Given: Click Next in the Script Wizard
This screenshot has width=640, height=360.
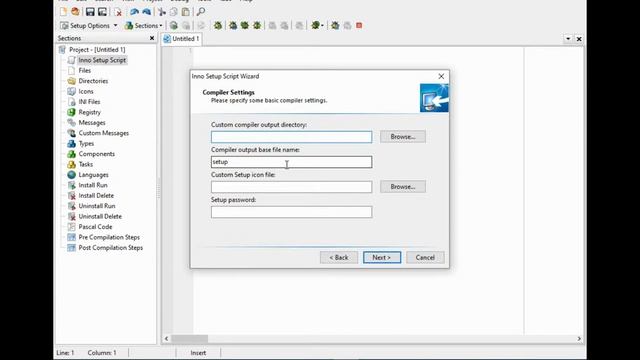Looking at the screenshot, I should (382, 258).
